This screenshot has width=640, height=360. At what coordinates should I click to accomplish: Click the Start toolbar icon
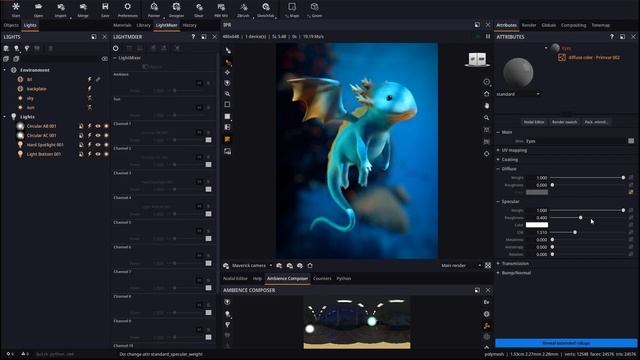pyautogui.click(x=16, y=7)
